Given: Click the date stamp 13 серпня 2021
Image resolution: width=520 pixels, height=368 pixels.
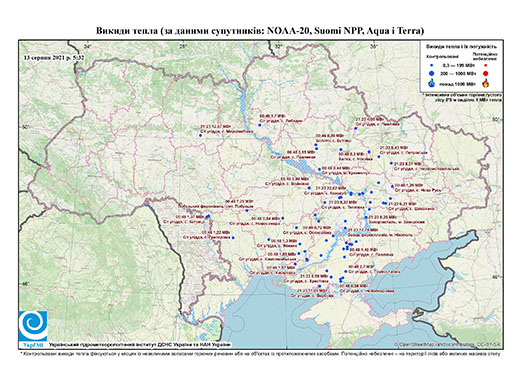Looking at the screenshot, I should tap(54, 58).
